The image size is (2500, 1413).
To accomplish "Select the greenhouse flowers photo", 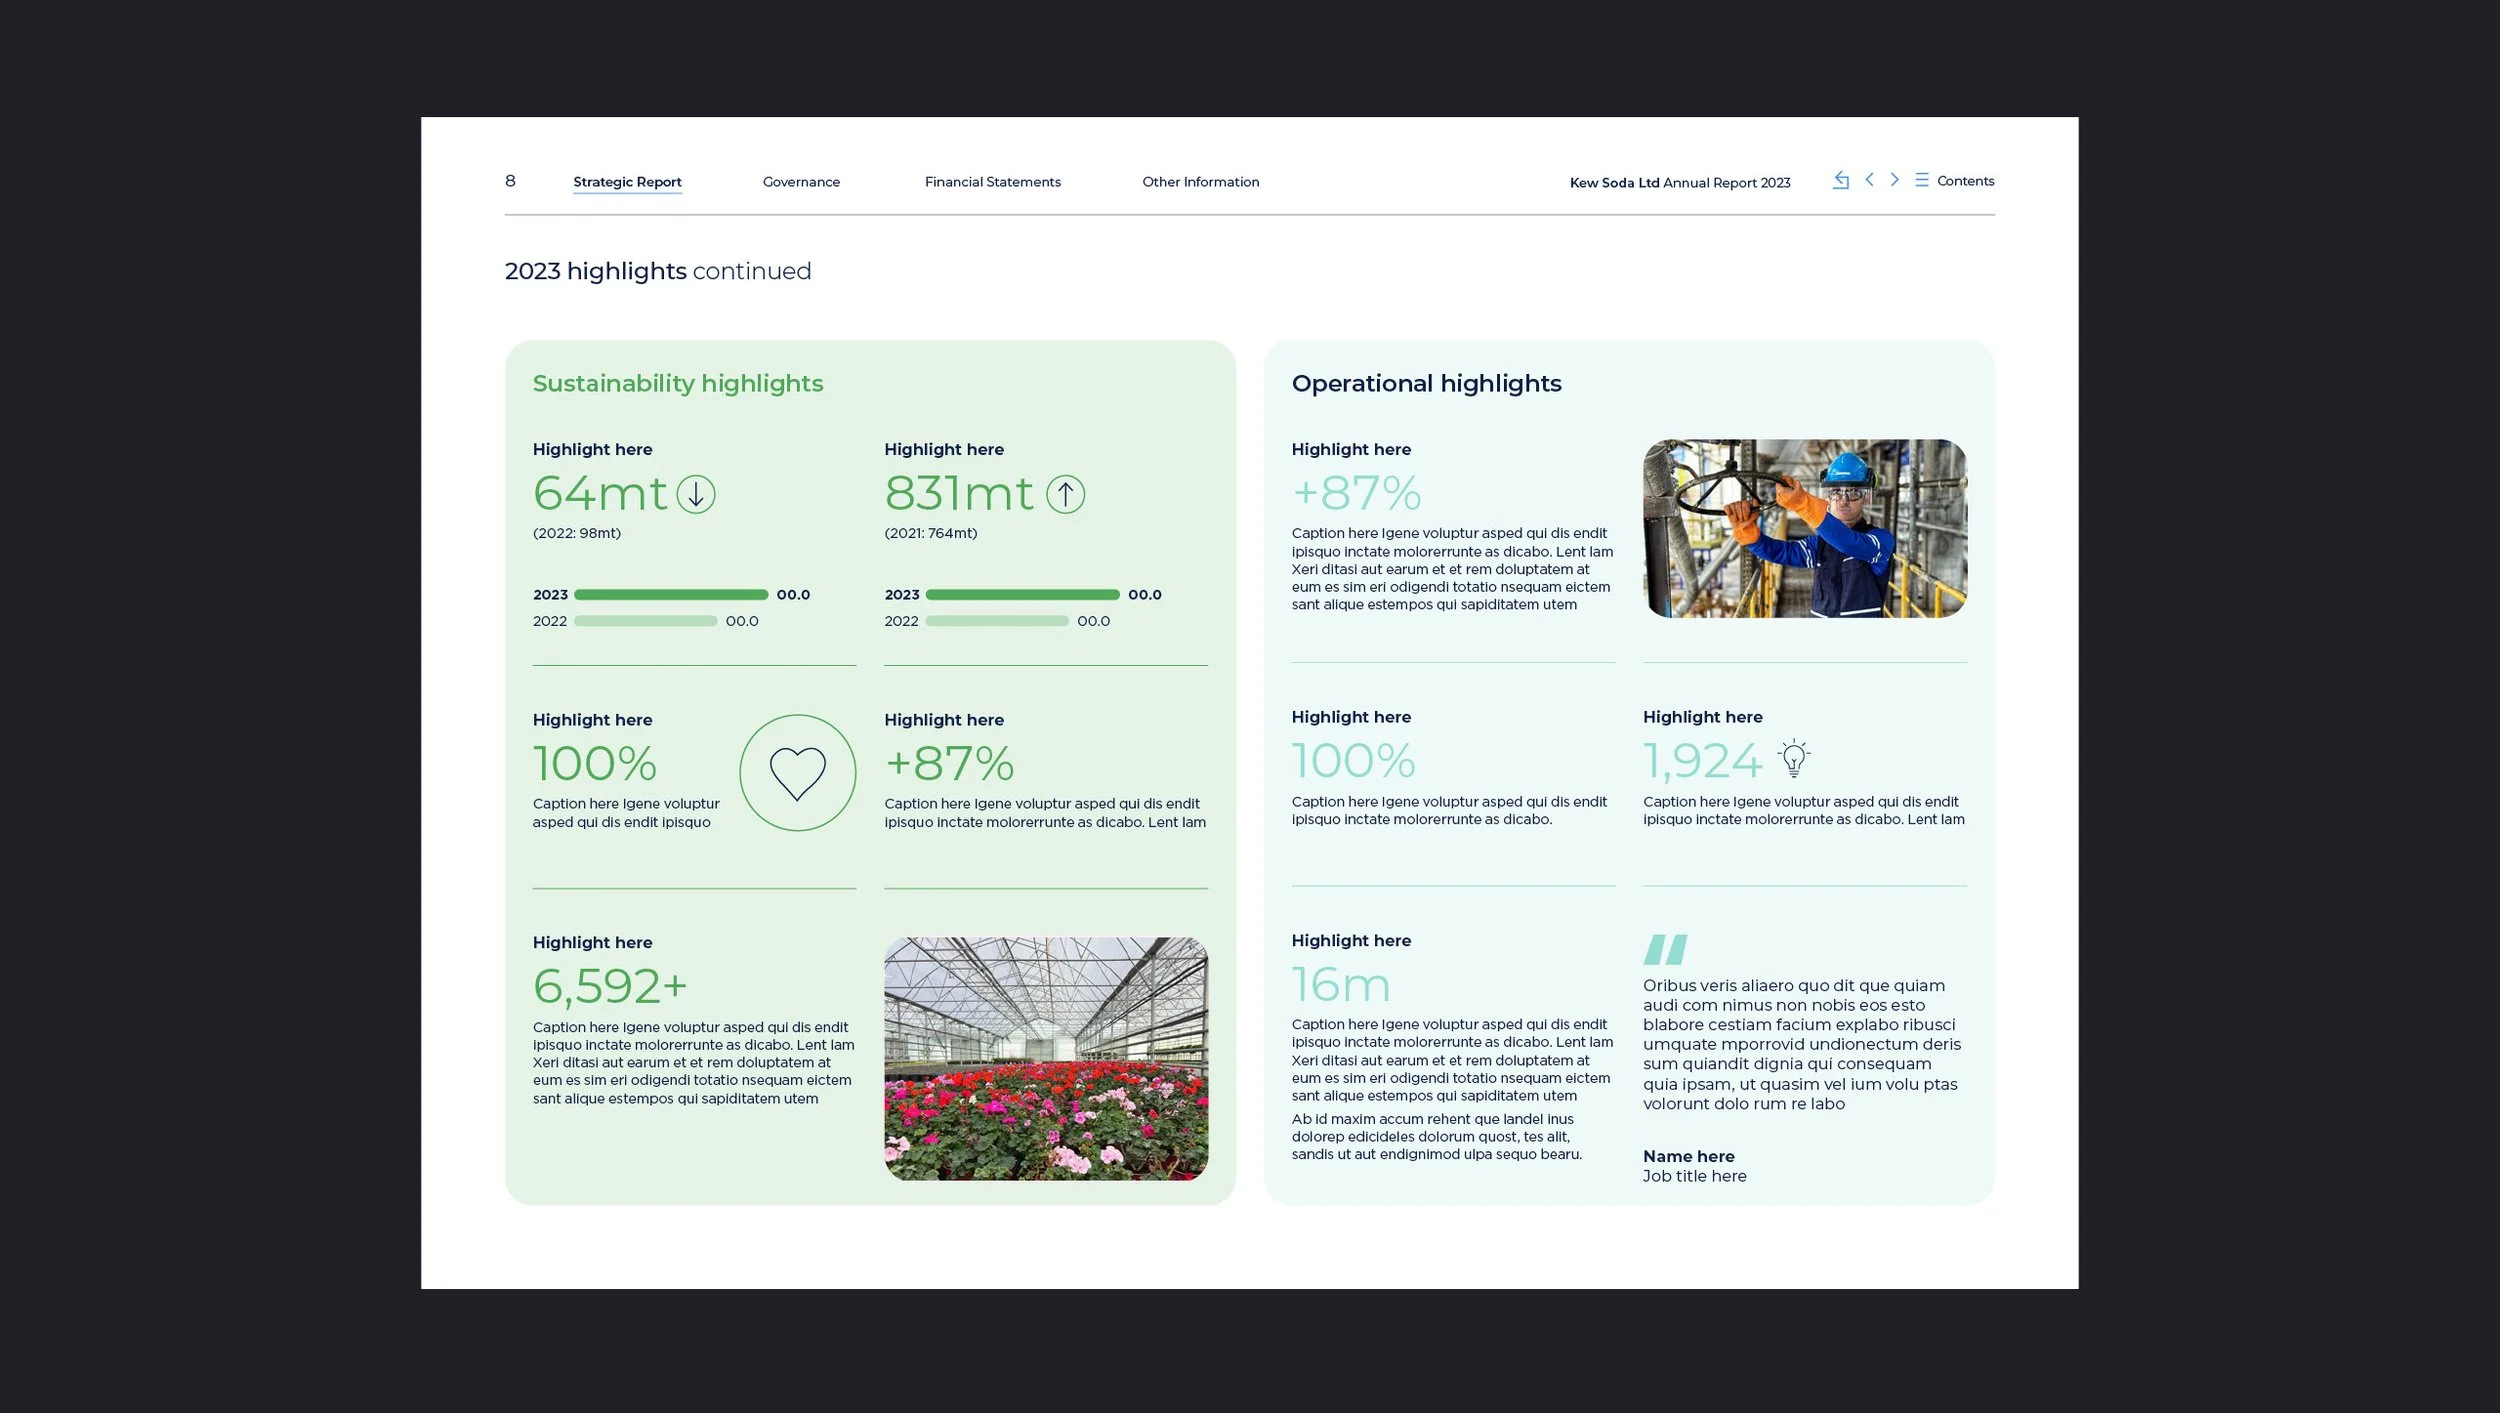I will (x=1045, y=1058).
